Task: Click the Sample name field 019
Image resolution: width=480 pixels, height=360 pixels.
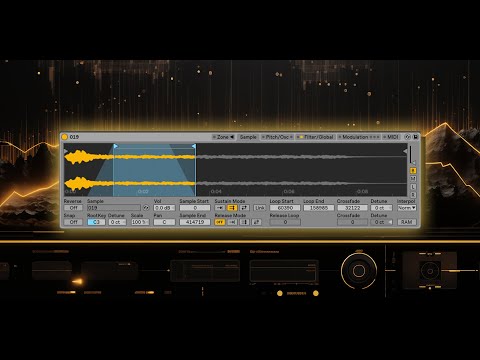Action: pos(114,208)
